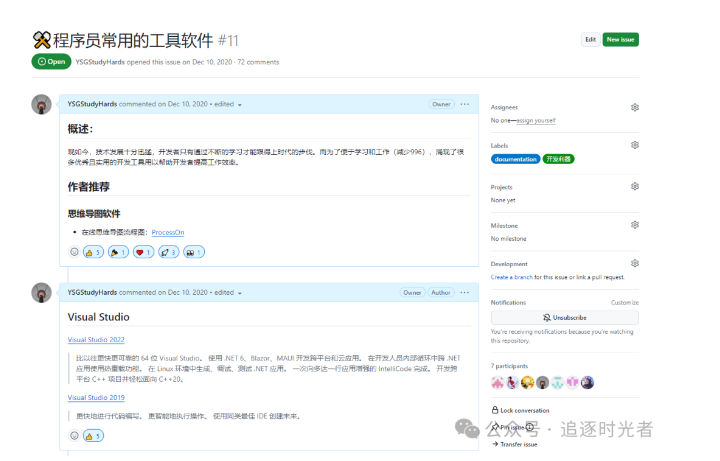Open Labels settings gear
720x461 pixels.
click(635, 145)
